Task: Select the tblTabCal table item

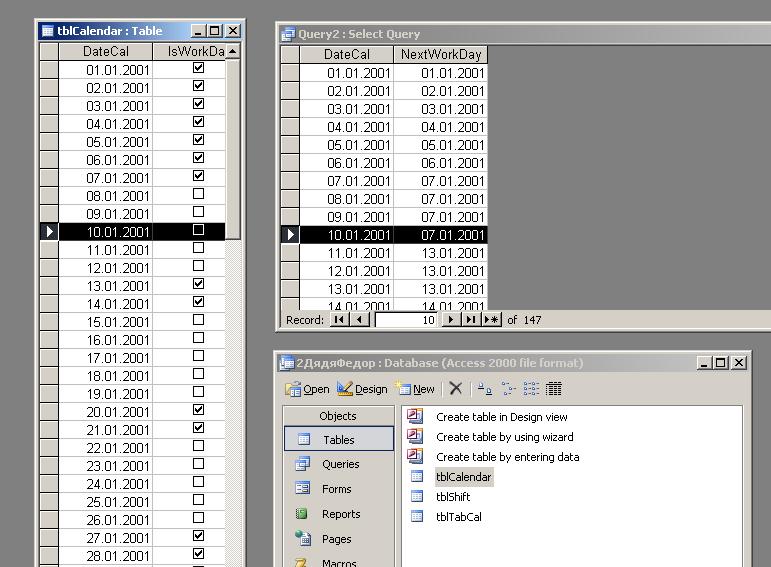Action: pyautogui.click(x=459, y=517)
